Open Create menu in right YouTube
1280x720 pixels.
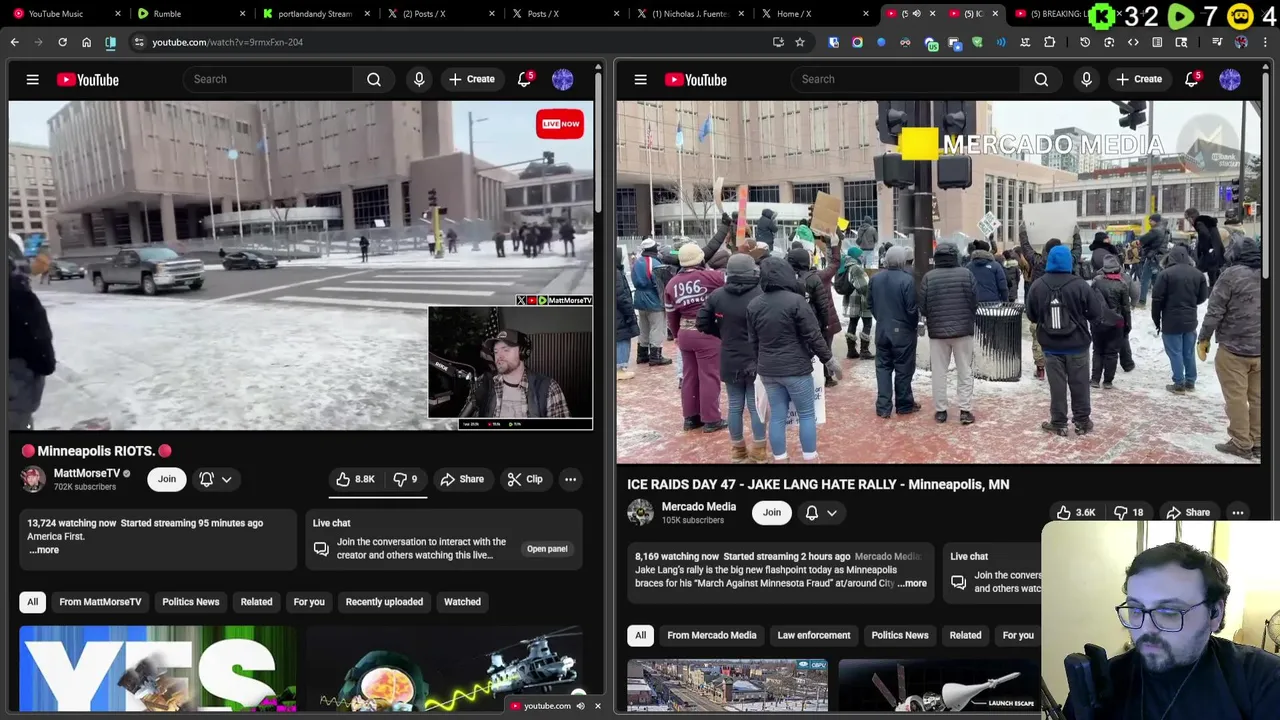(x=1139, y=79)
